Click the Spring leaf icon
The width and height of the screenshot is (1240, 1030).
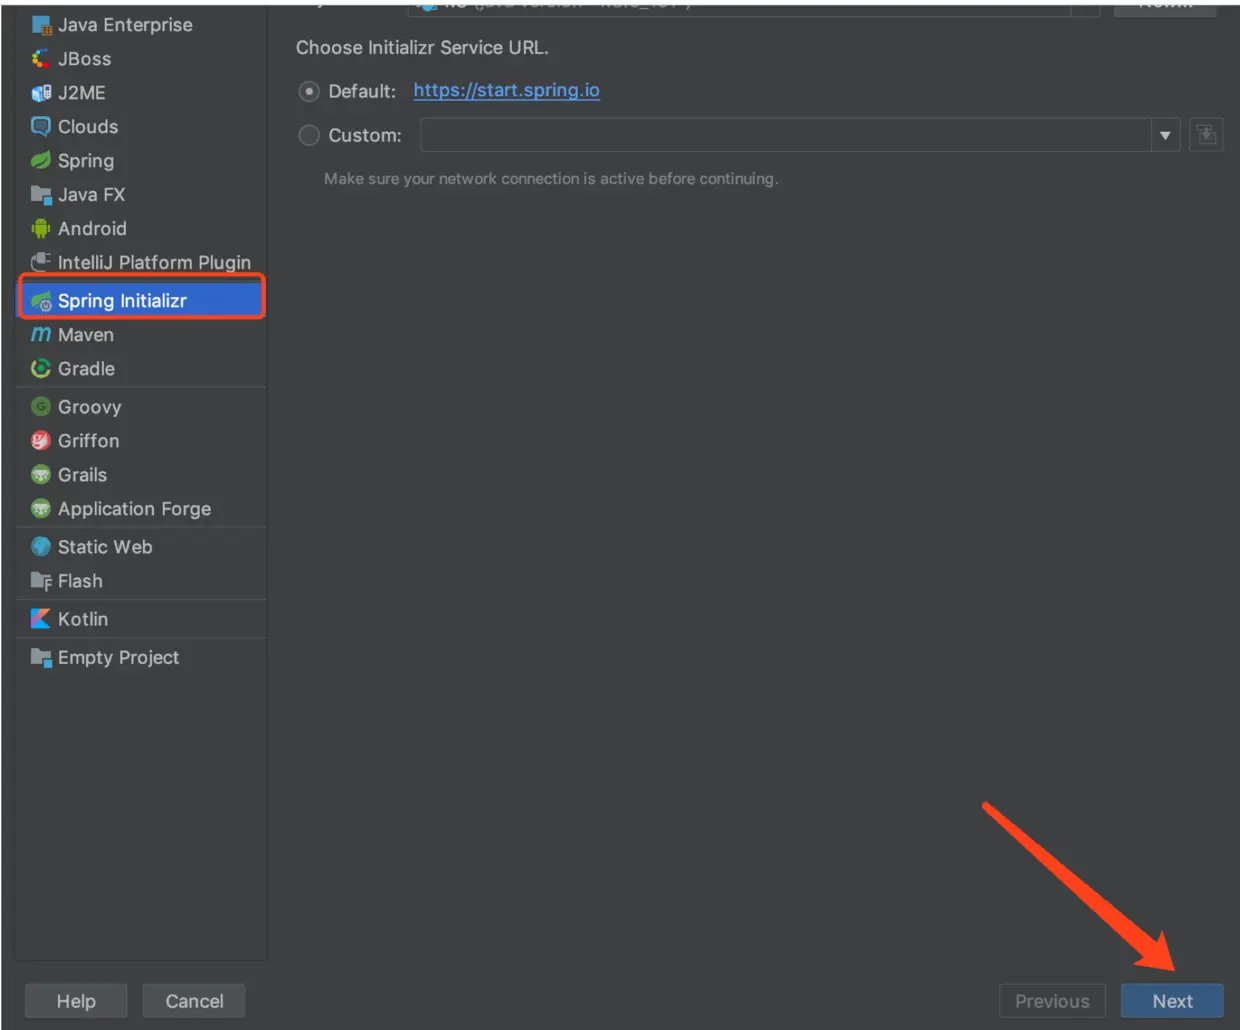[x=41, y=161]
